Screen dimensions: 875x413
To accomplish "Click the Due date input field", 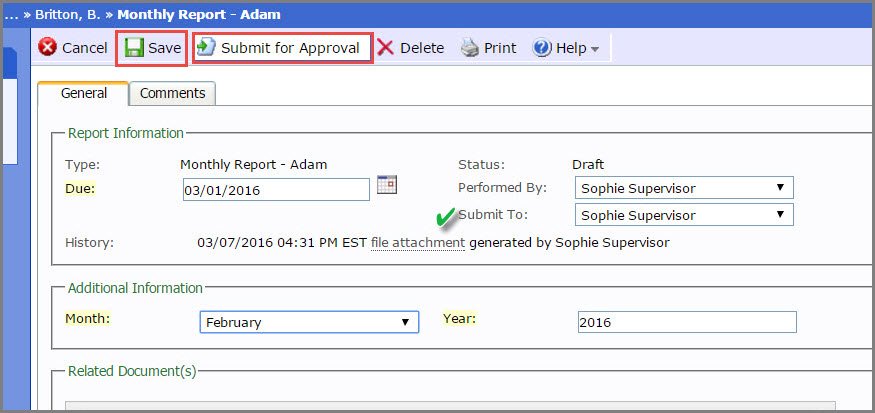I will [x=276, y=190].
